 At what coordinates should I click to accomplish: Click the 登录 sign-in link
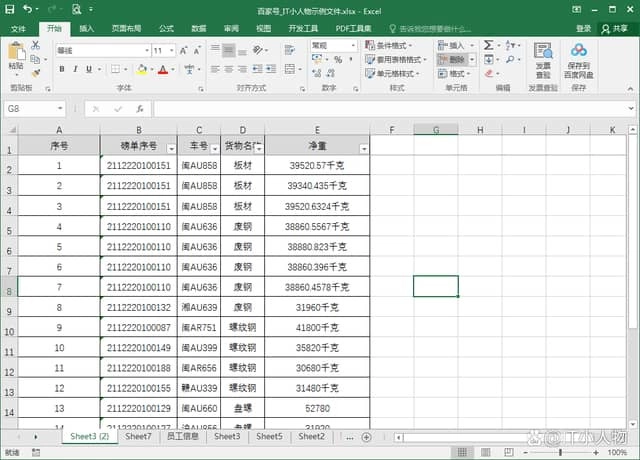pyautogui.click(x=586, y=29)
